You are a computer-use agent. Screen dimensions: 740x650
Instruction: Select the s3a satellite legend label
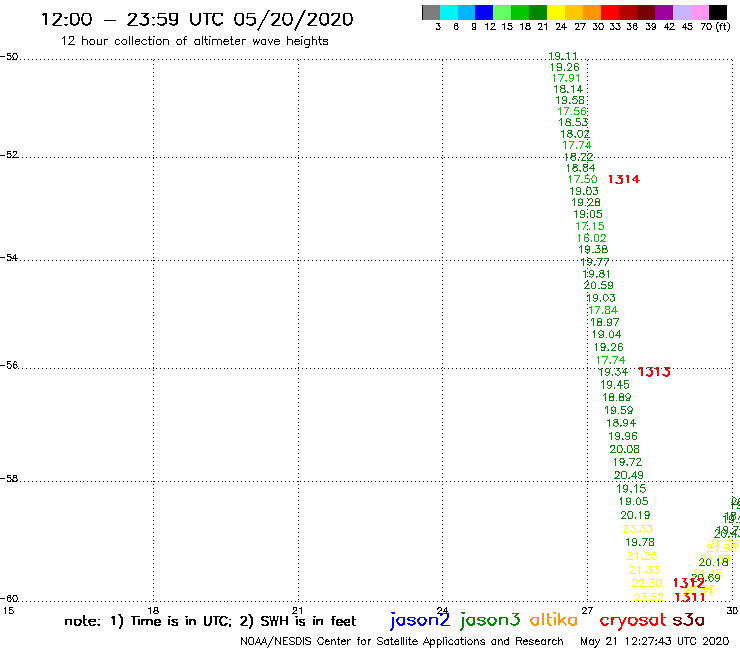point(688,621)
